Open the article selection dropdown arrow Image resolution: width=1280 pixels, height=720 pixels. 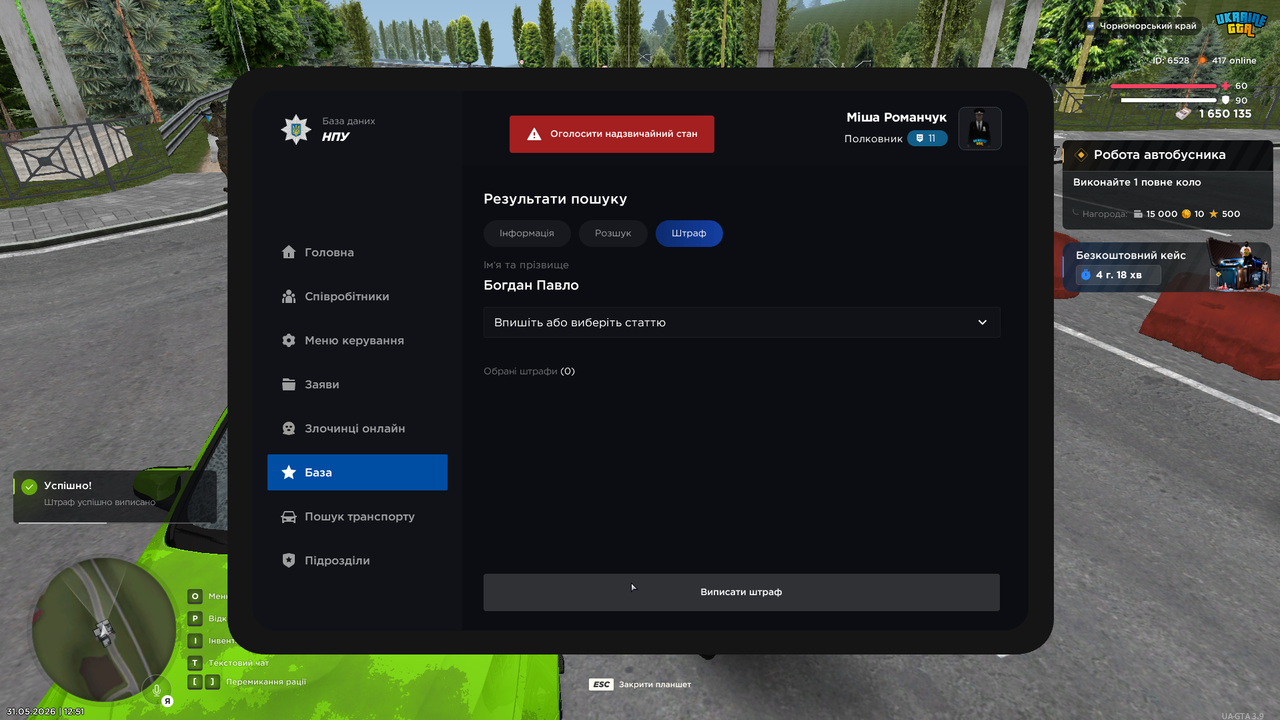pos(982,322)
